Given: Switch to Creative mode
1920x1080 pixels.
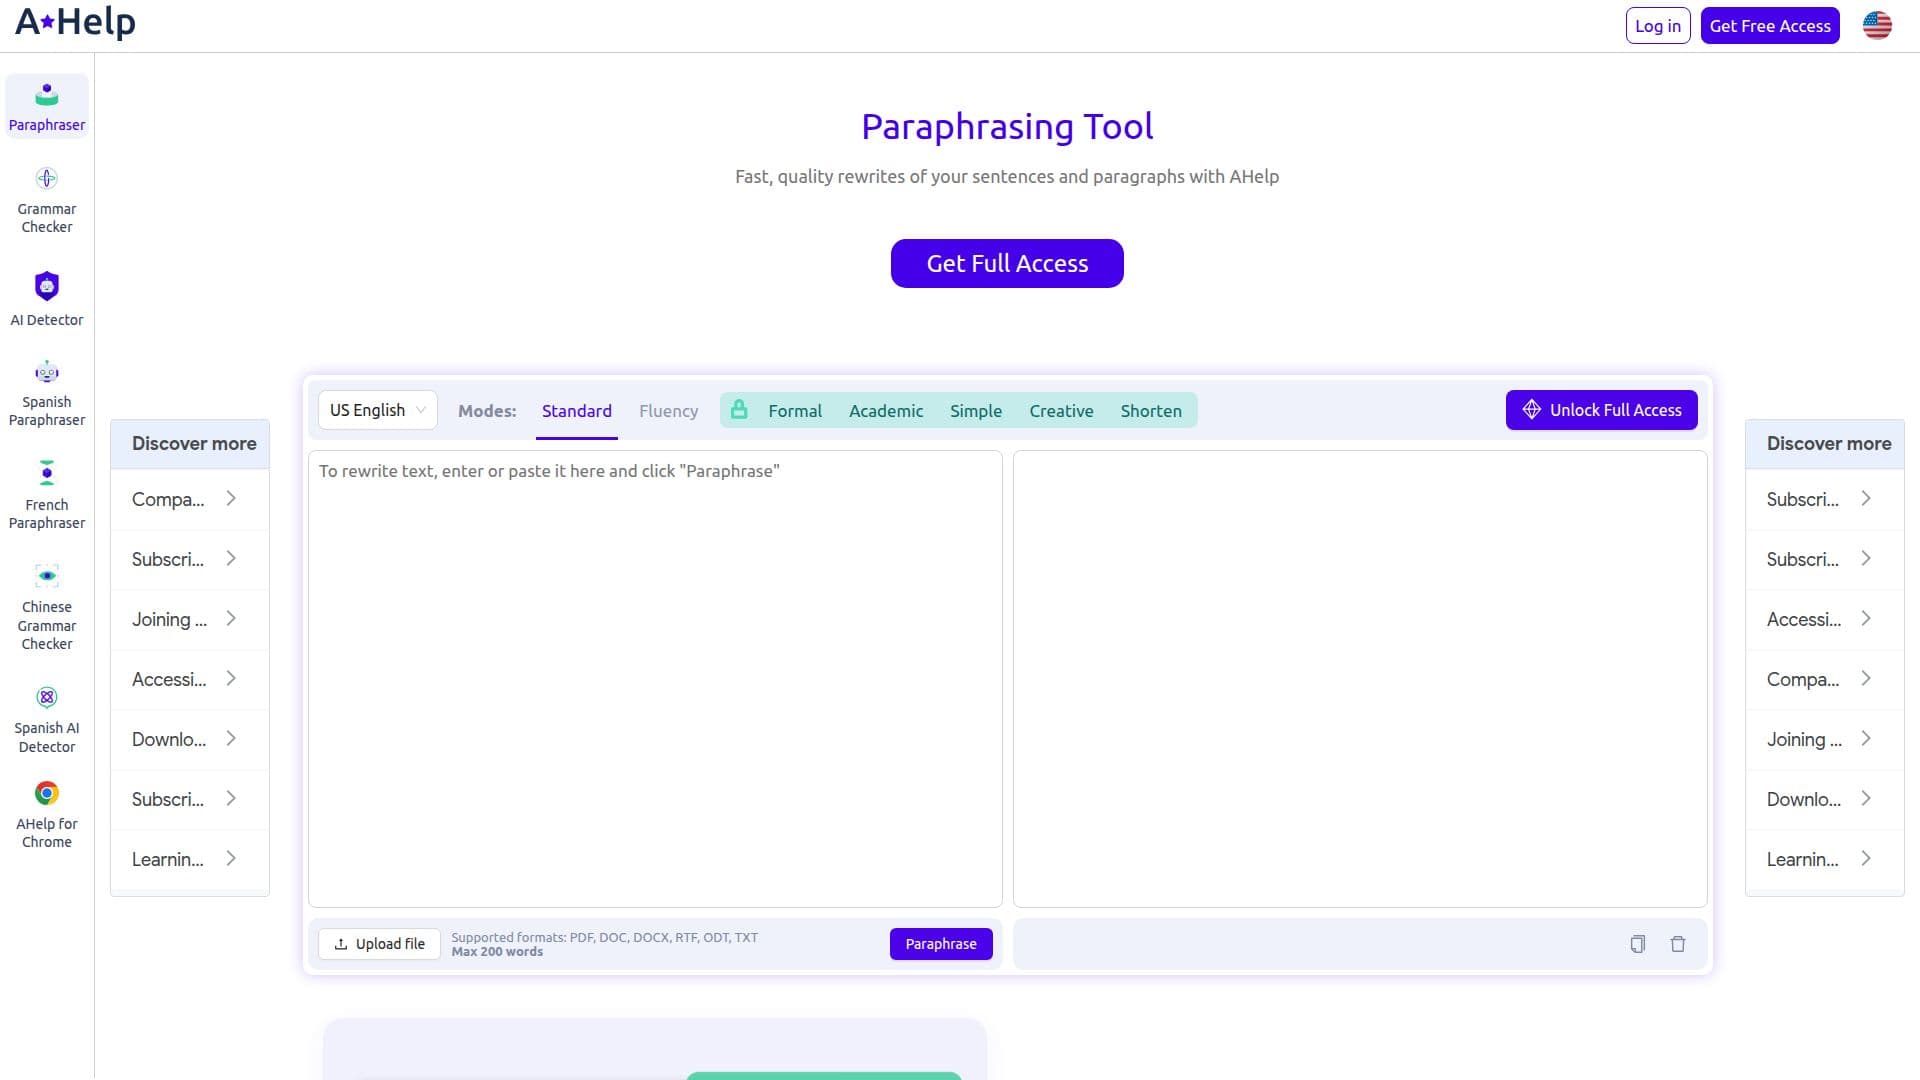Looking at the screenshot, I should pos(1061,411).
